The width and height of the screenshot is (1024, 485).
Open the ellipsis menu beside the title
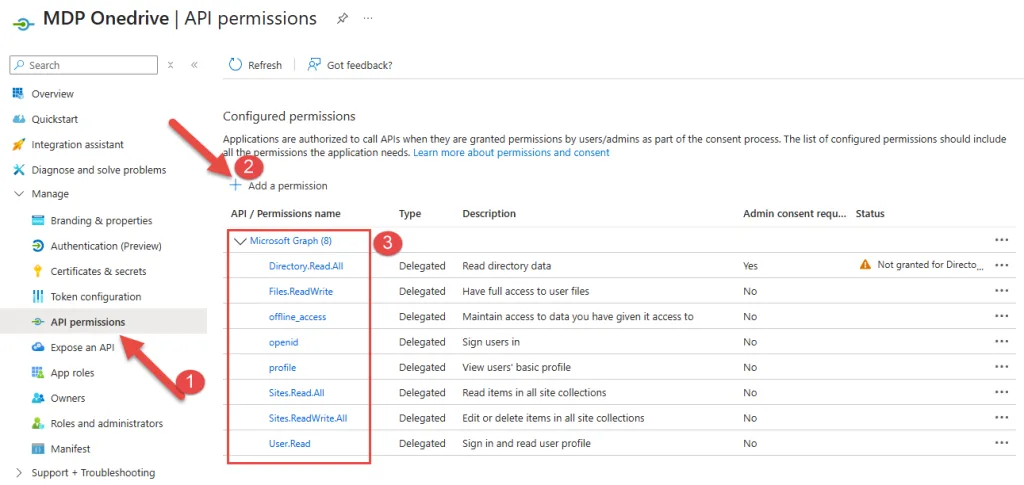pyautogui.click(x=368, y=18)
